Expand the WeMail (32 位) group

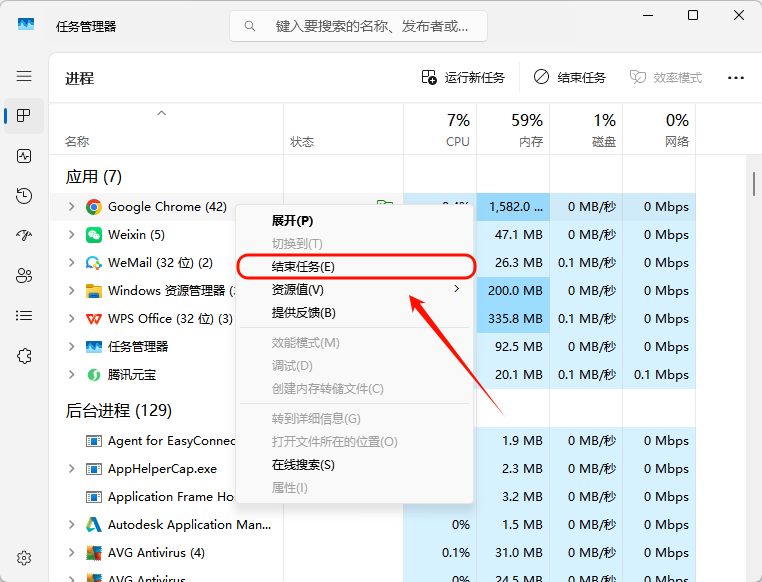[71, 263]
